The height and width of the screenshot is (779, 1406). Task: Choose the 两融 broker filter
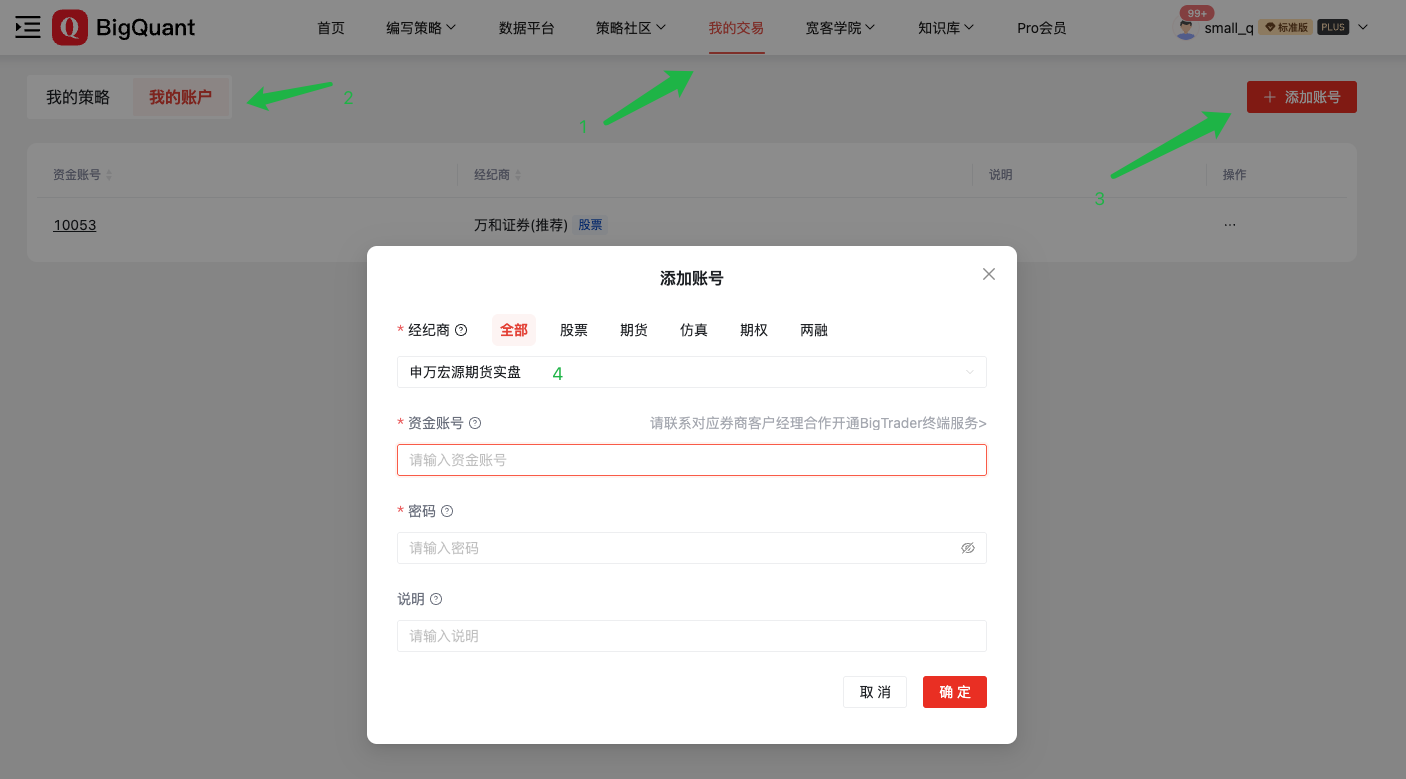(x=814, y=330)
